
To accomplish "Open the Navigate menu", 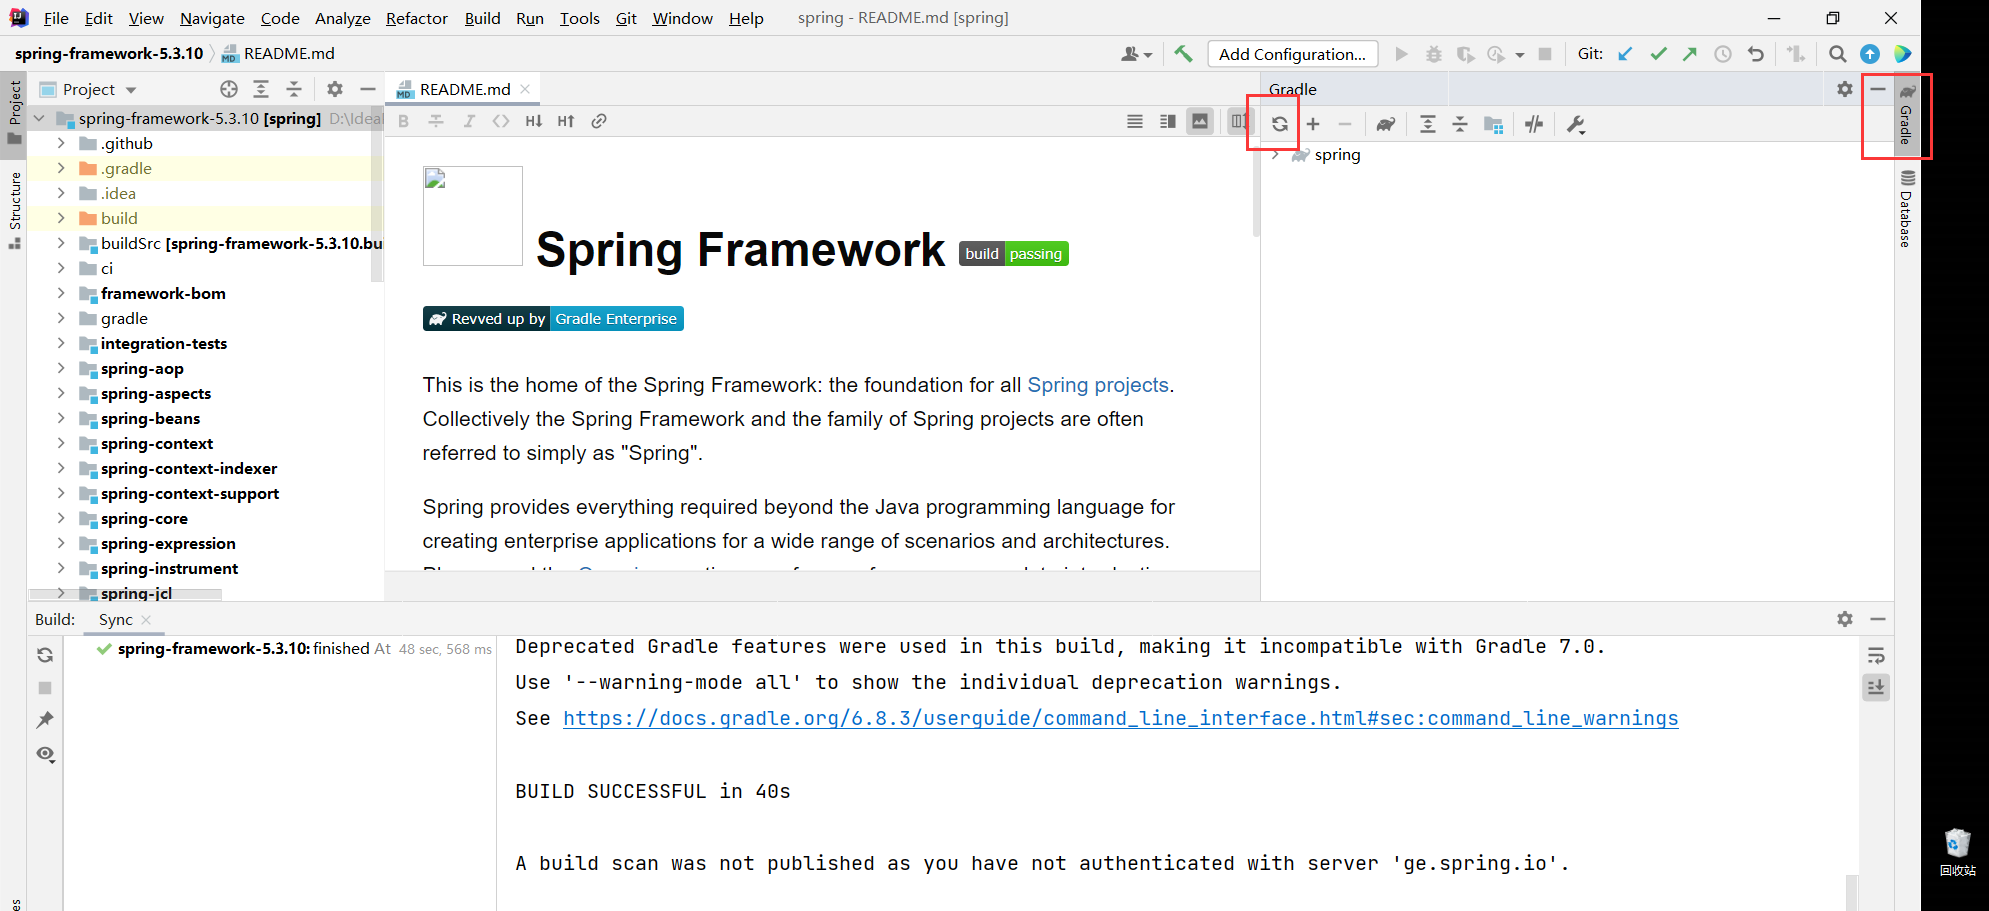I will coord(212,18).
